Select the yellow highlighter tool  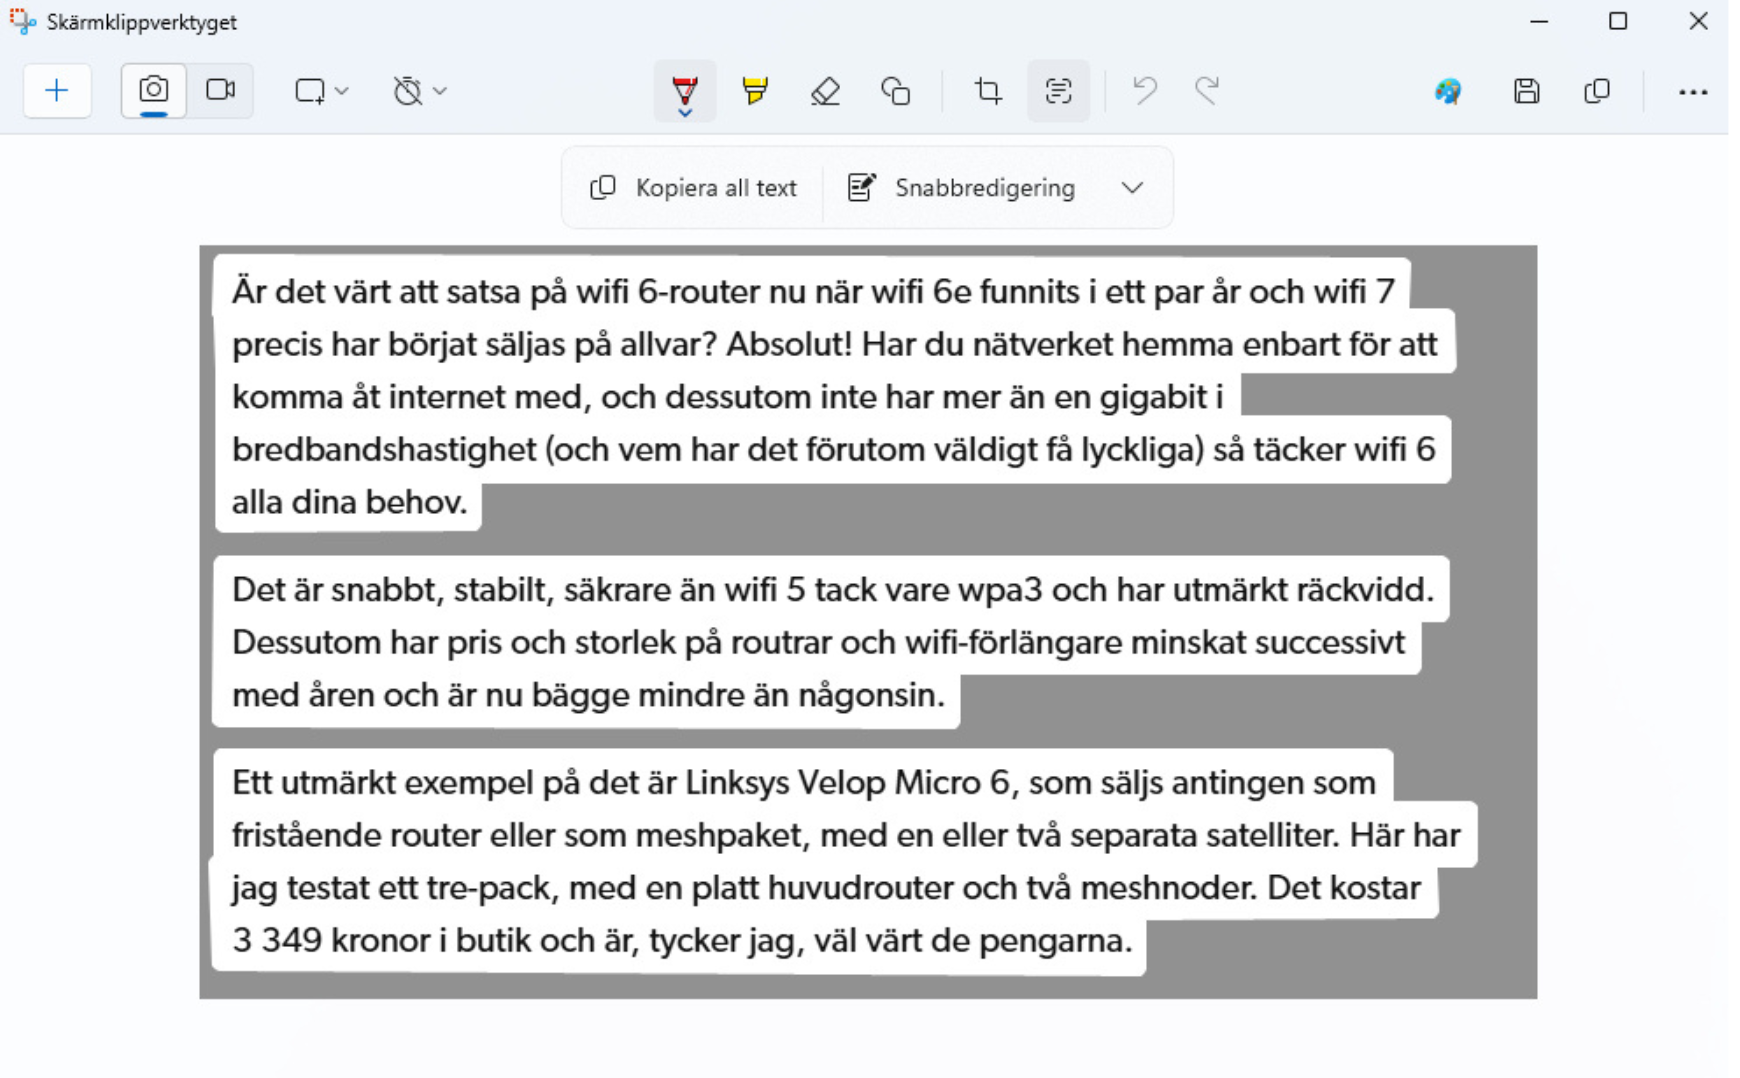755,91
